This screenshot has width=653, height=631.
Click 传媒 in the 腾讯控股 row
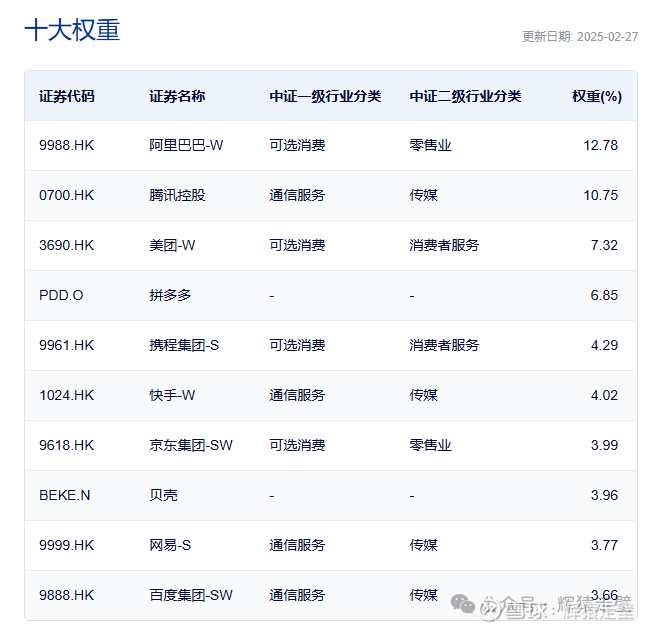tap(424, 195)
